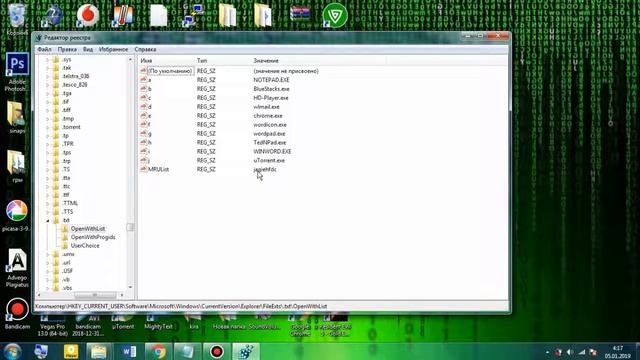Expand the .sys key

(x=48, y=60)
